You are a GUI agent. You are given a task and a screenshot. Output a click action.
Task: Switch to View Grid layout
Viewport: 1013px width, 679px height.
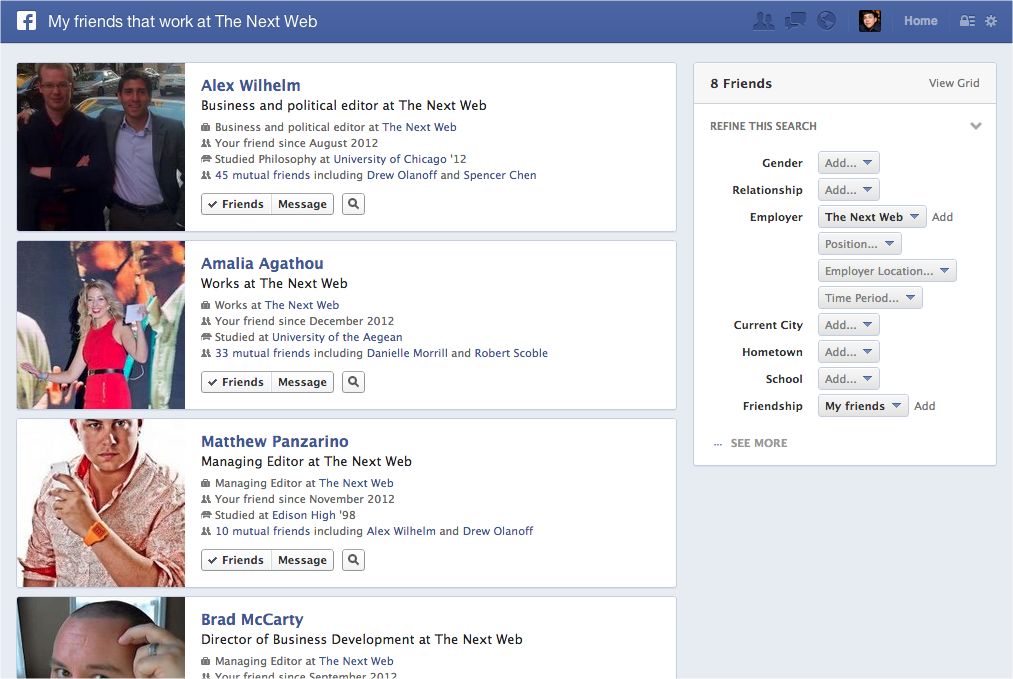coord(954,83)
